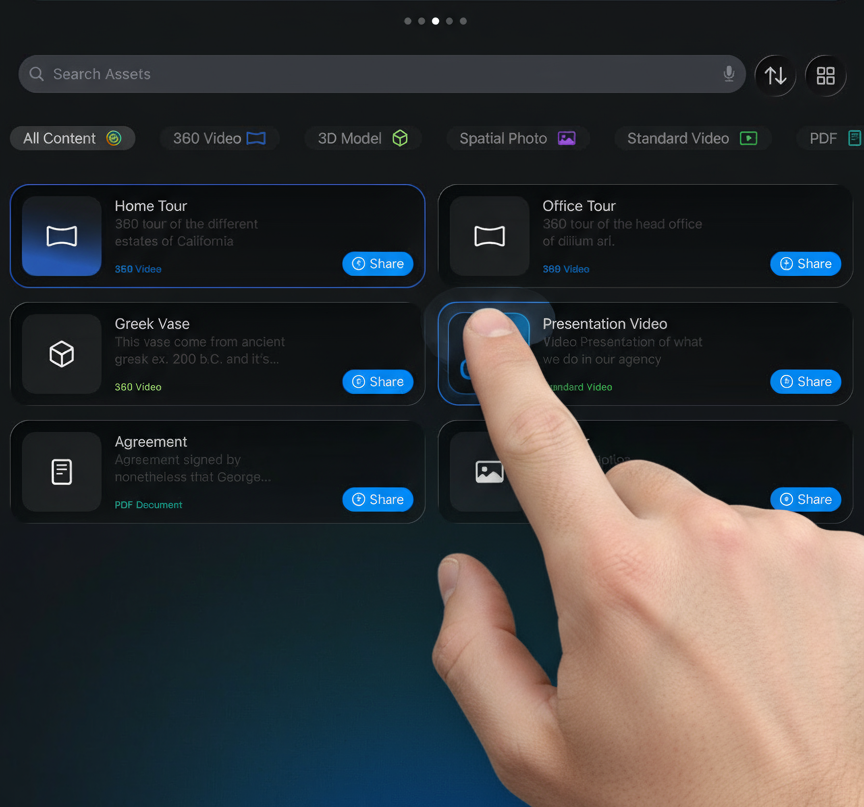Focus the Search Assets field
Image resolution: width=864 pixels, height=807 pixels.
click(x=380, y=74)
